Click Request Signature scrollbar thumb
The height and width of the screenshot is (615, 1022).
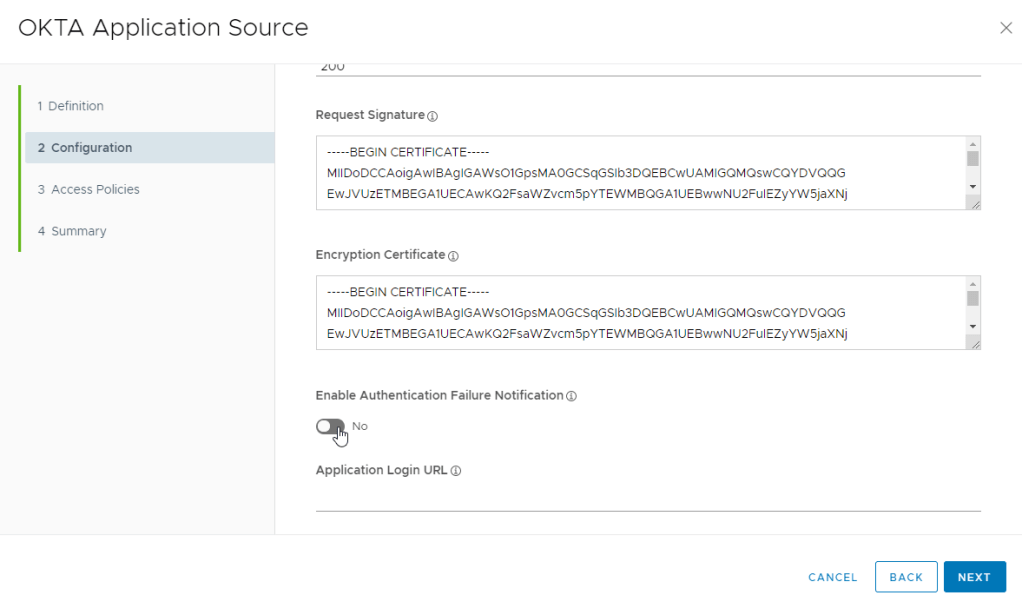coord(973,159)
